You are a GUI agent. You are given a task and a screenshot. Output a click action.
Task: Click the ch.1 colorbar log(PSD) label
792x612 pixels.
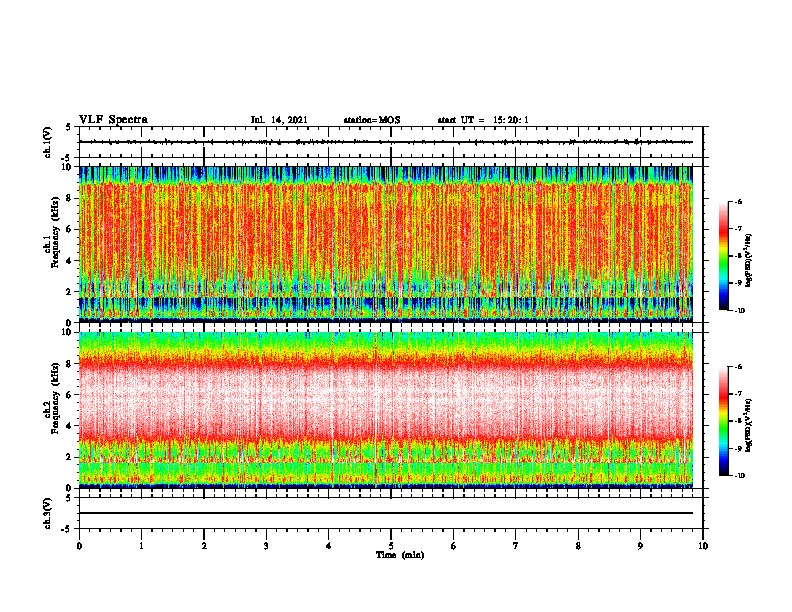[x=749, y=260]
